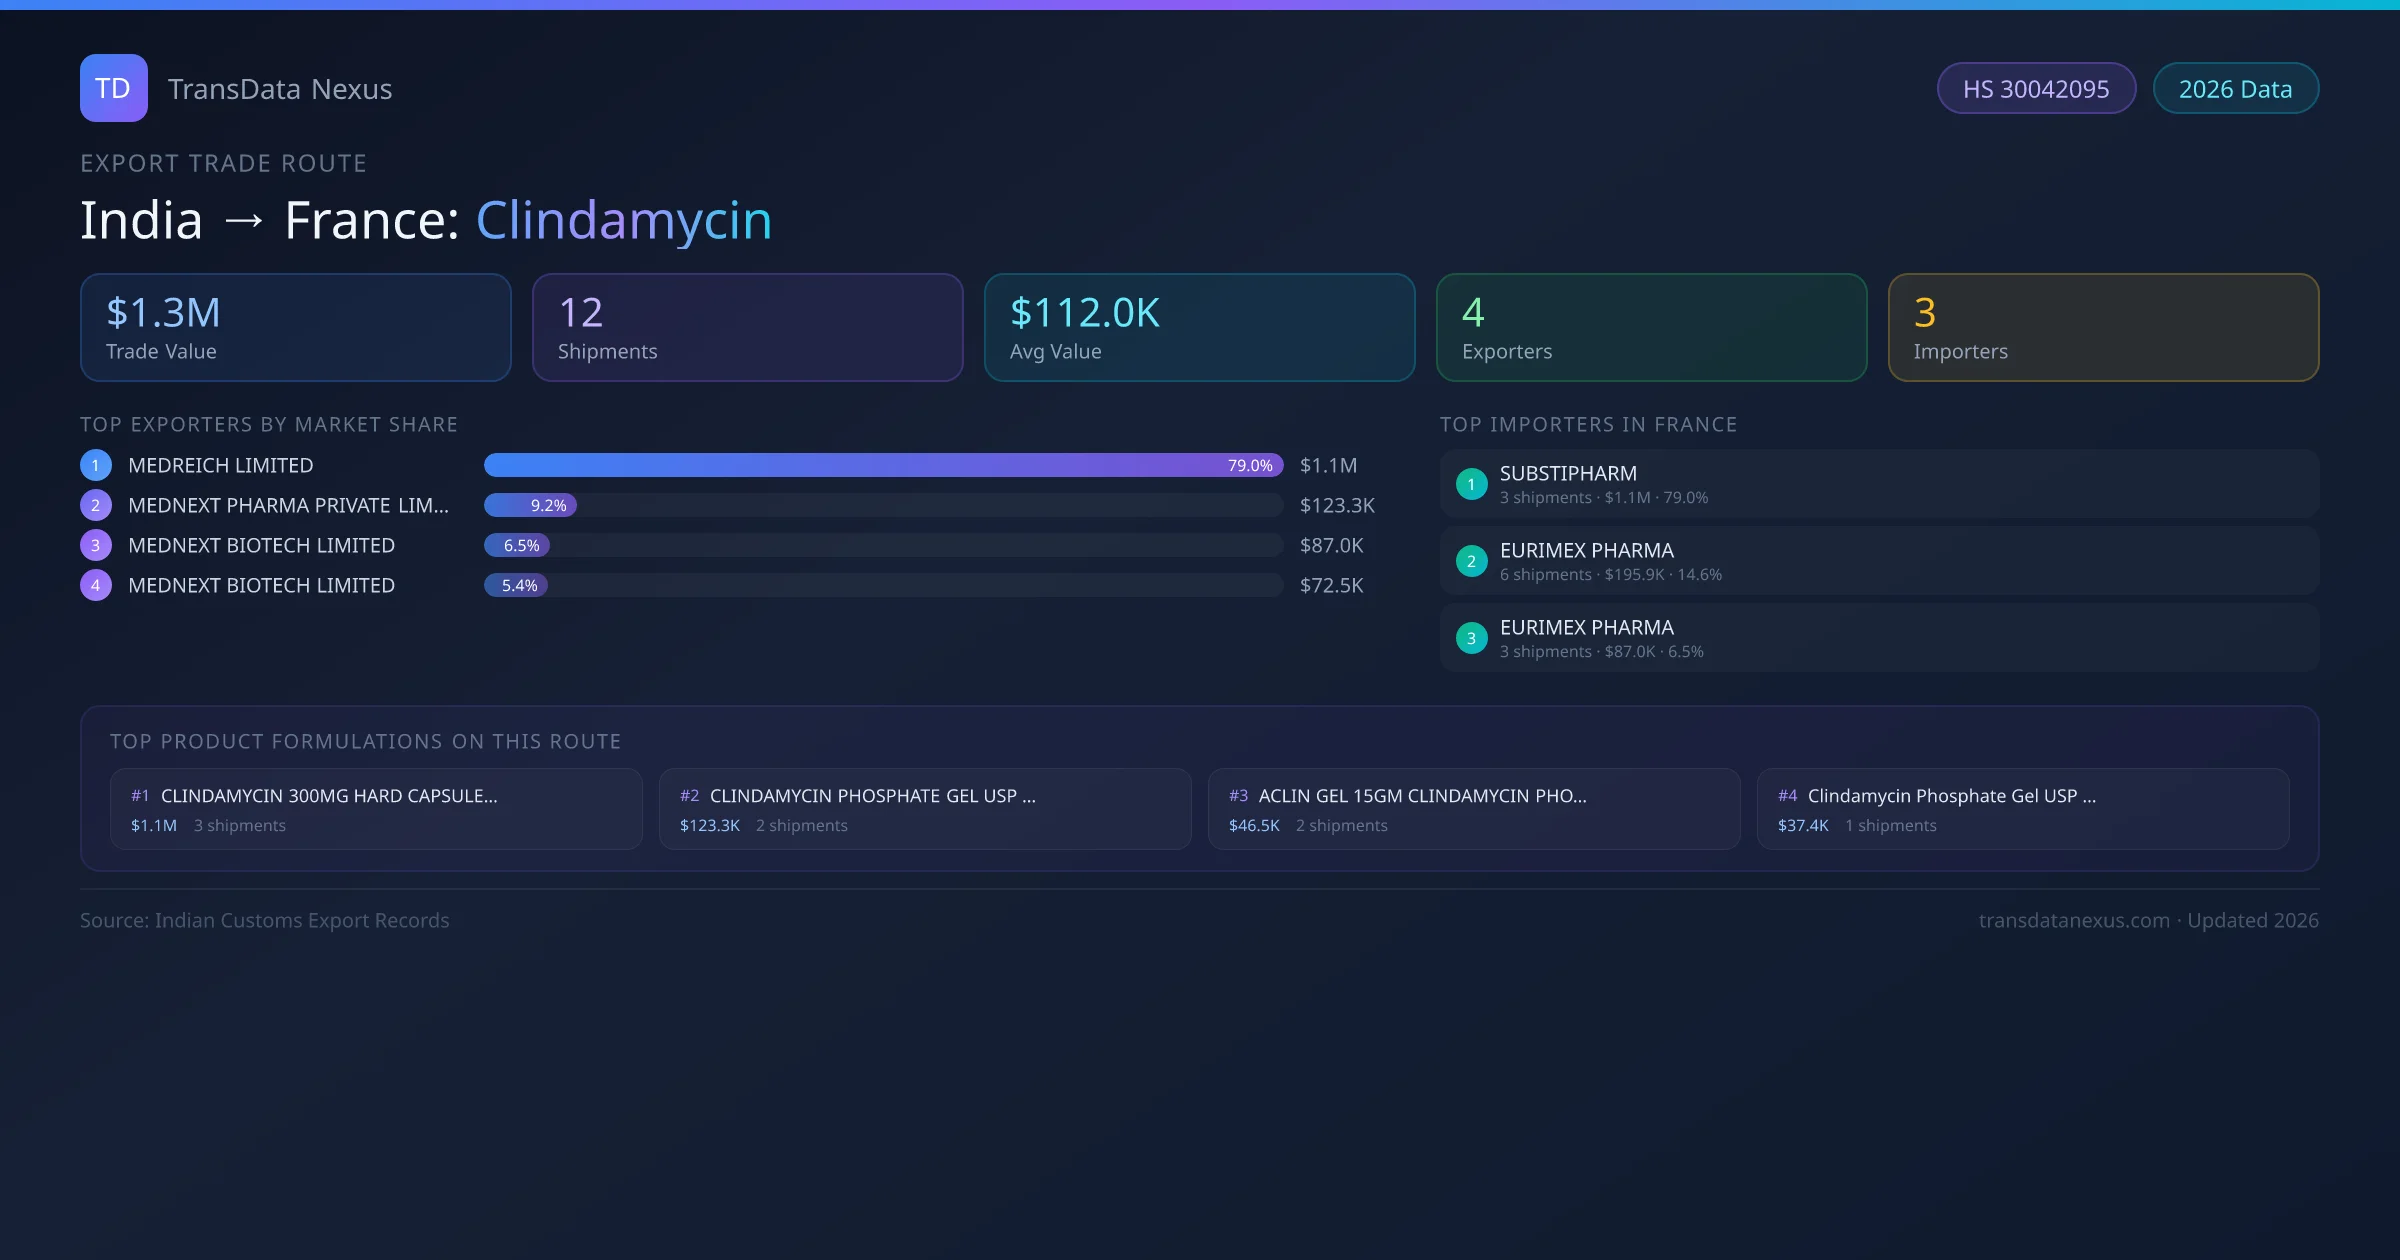This screenshot has height=1260, width=2400.
Task: Click the transdatanexus.com footer link
Action: (2074, 920)
